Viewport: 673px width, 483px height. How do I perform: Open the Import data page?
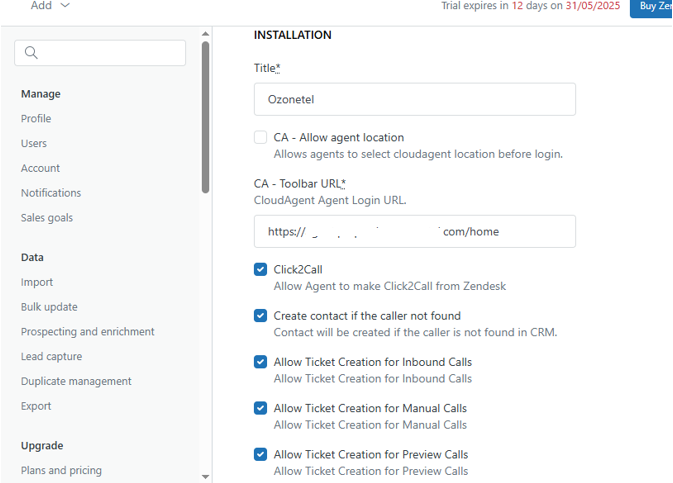pyautogui.click(x=37, y=282)
